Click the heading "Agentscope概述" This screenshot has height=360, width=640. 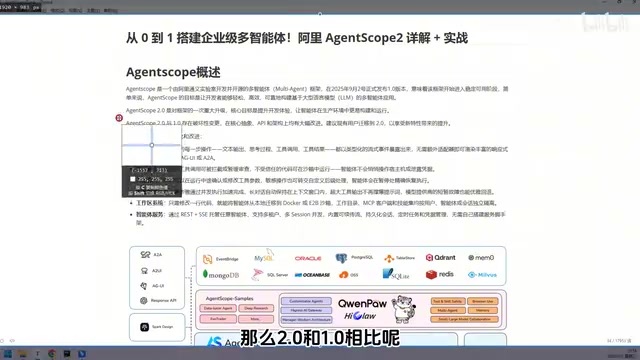[173, 72]
